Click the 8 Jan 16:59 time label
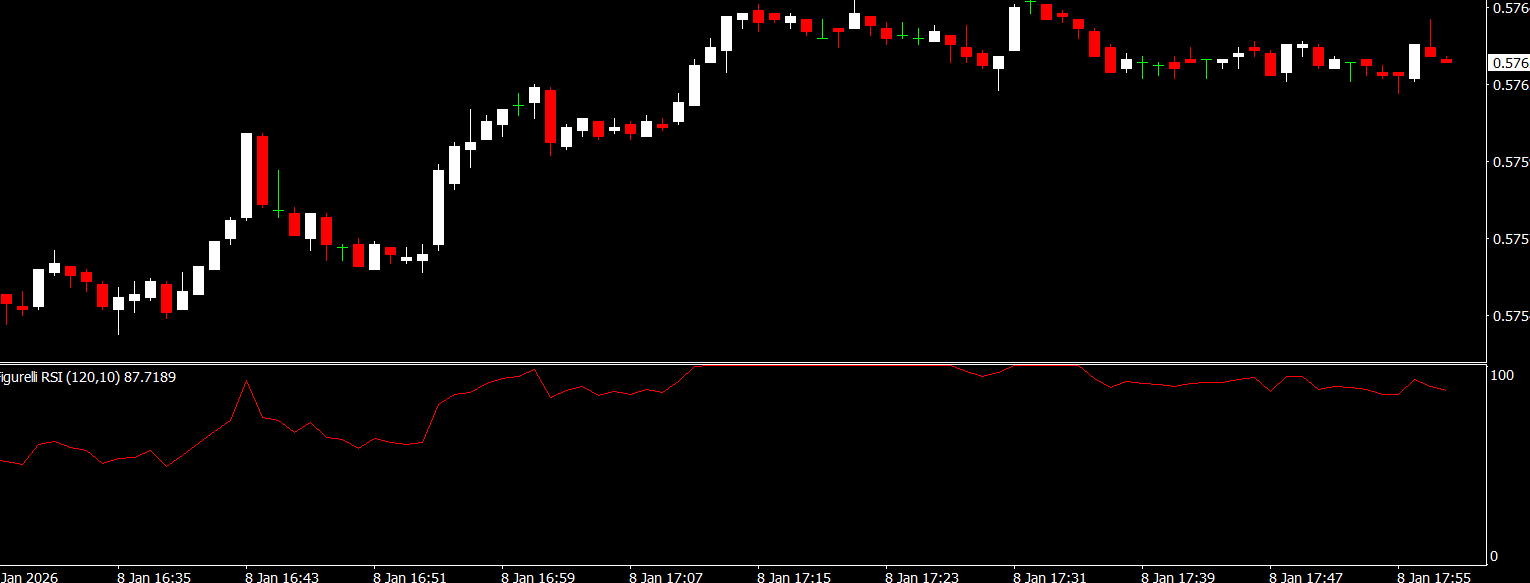Image resolution: width=1530 pixels, height=583 pixels. tap(537, 577)
